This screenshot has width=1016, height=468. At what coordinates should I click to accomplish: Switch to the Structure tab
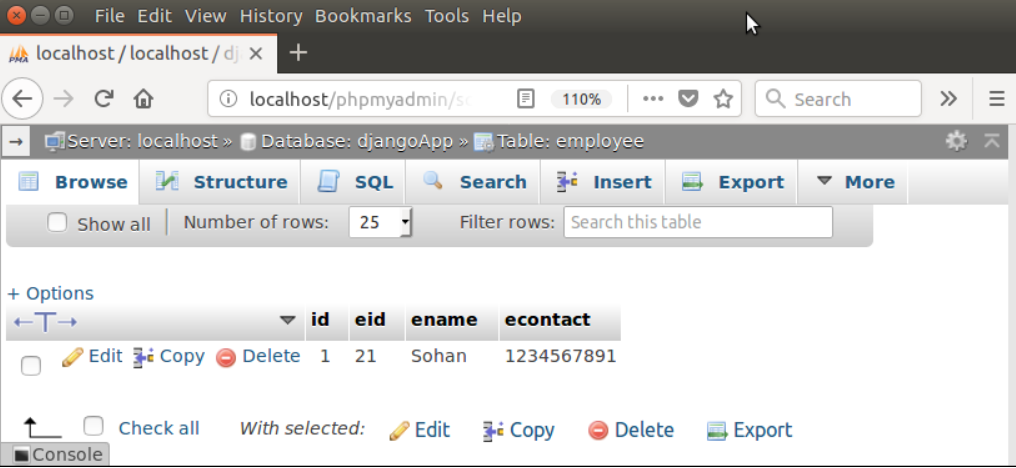(221, 182)
